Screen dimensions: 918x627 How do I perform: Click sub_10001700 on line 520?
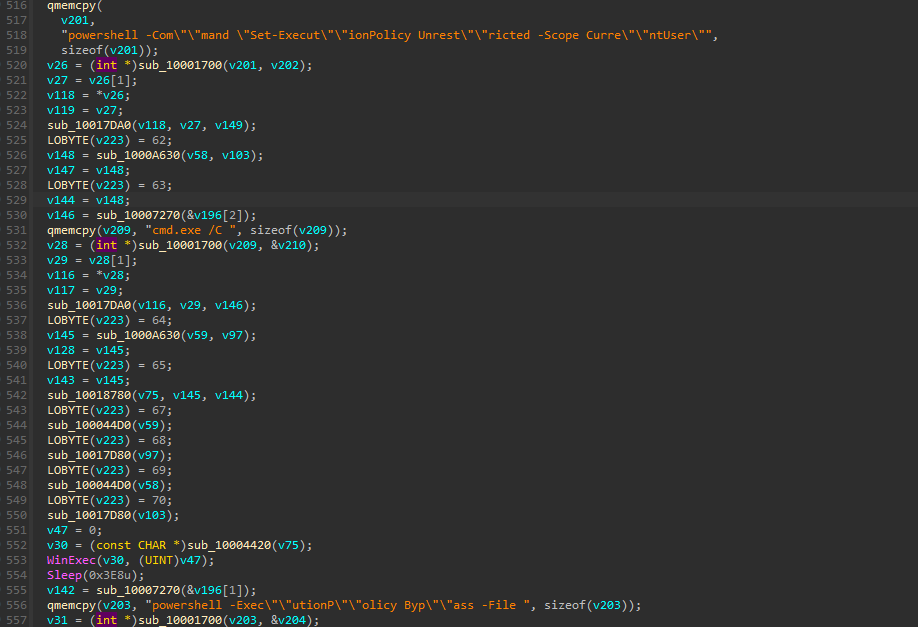point(180,65)
